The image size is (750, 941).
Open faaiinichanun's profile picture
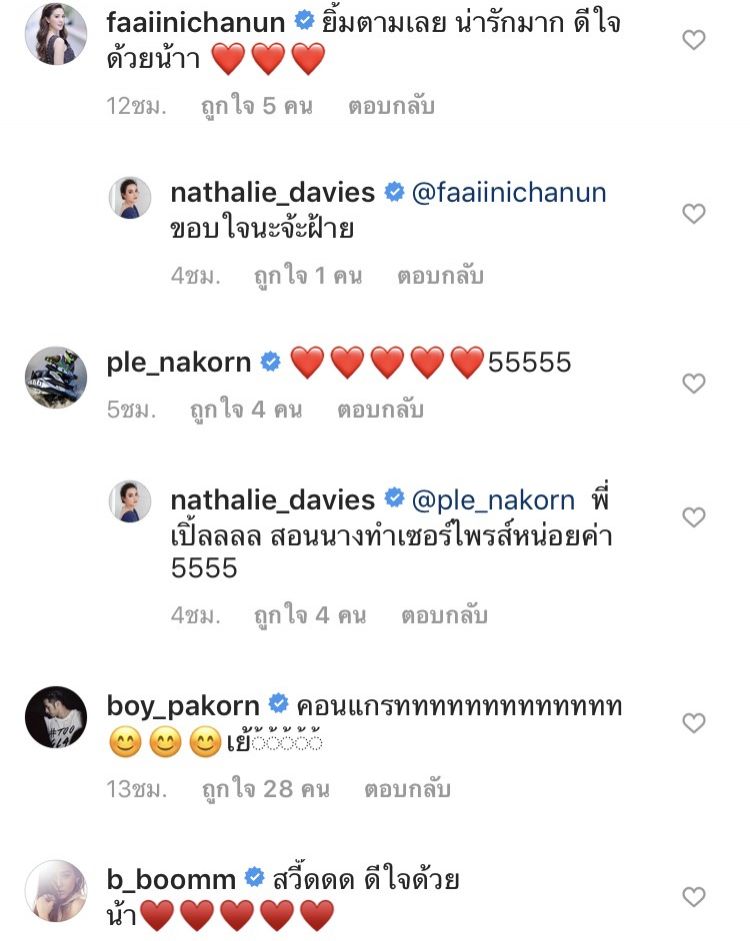point(56,34)
